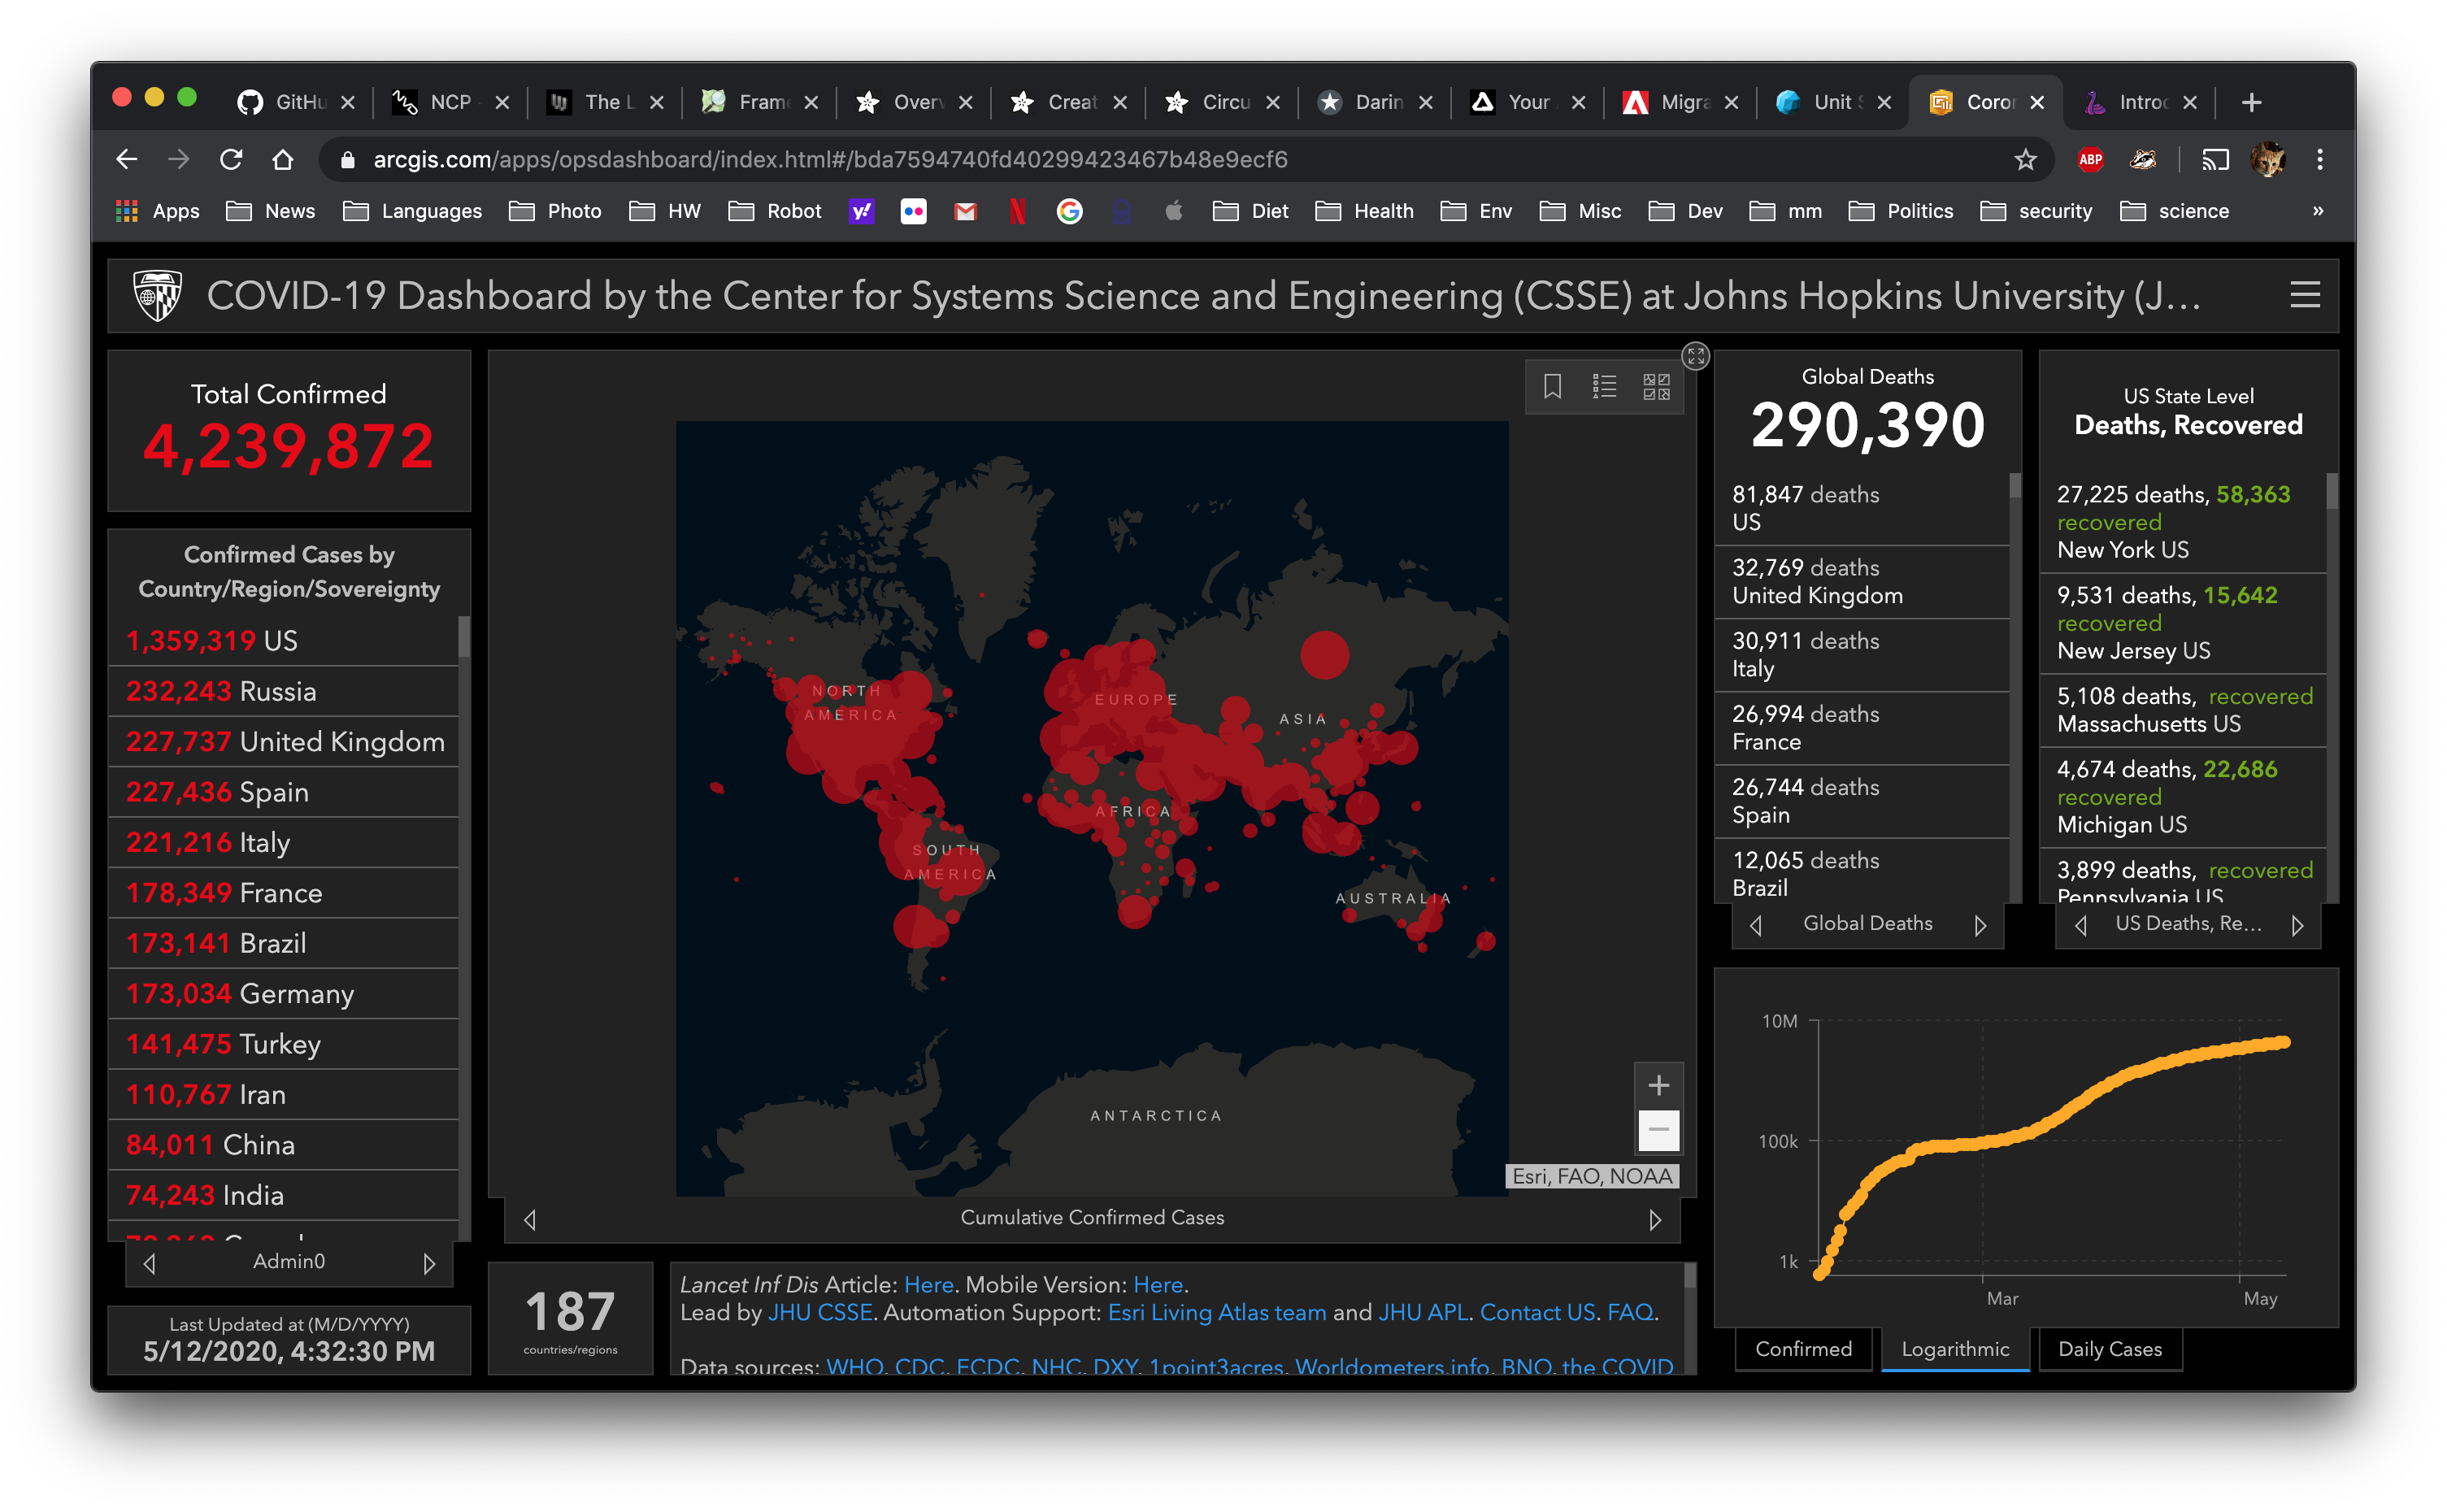Image resolution: width=2447 pixels, height=1512 pixels.
Task: Go to previous map view
Action: (530, 1219)
